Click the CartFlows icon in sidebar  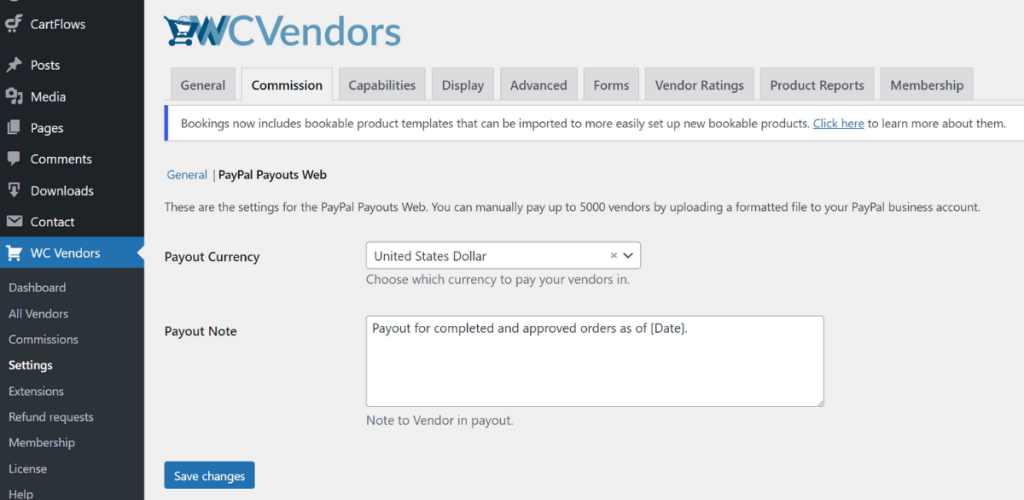(x=14, y=24)
